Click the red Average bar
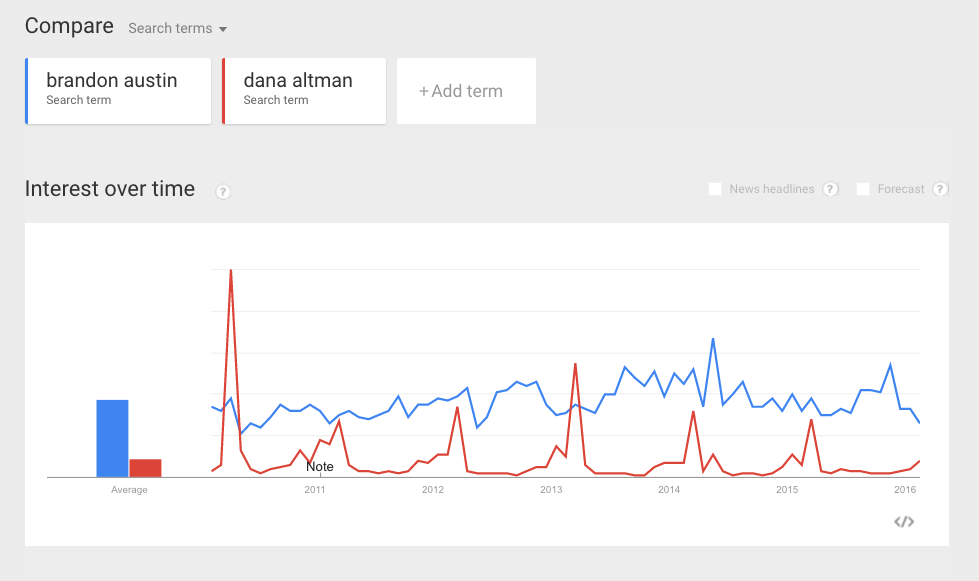 coord(145,468)
